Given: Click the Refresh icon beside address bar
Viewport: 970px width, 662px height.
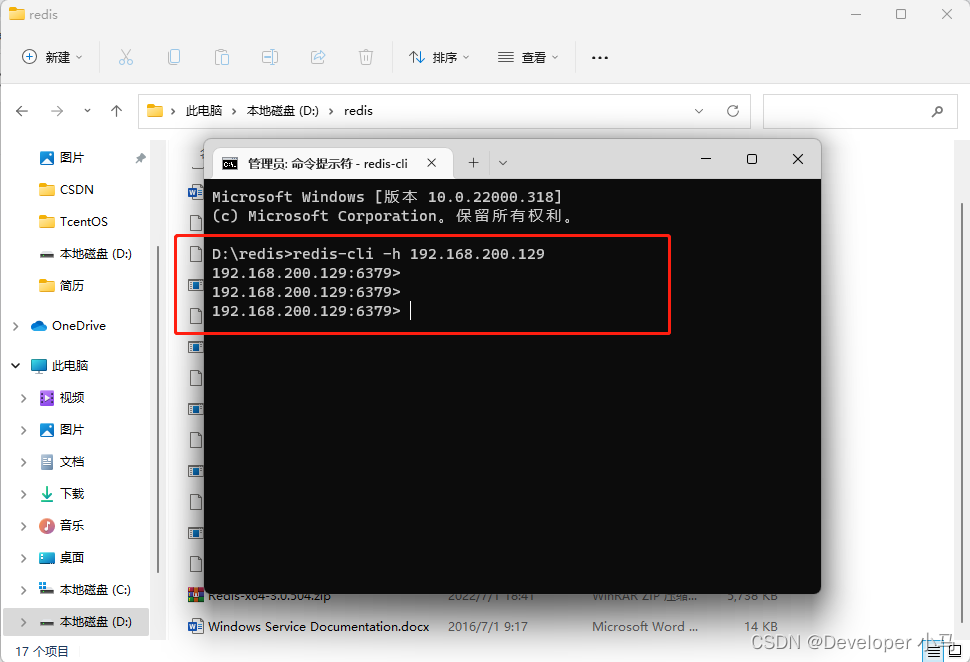Looking at the screenshot, I should click(733, 111).
